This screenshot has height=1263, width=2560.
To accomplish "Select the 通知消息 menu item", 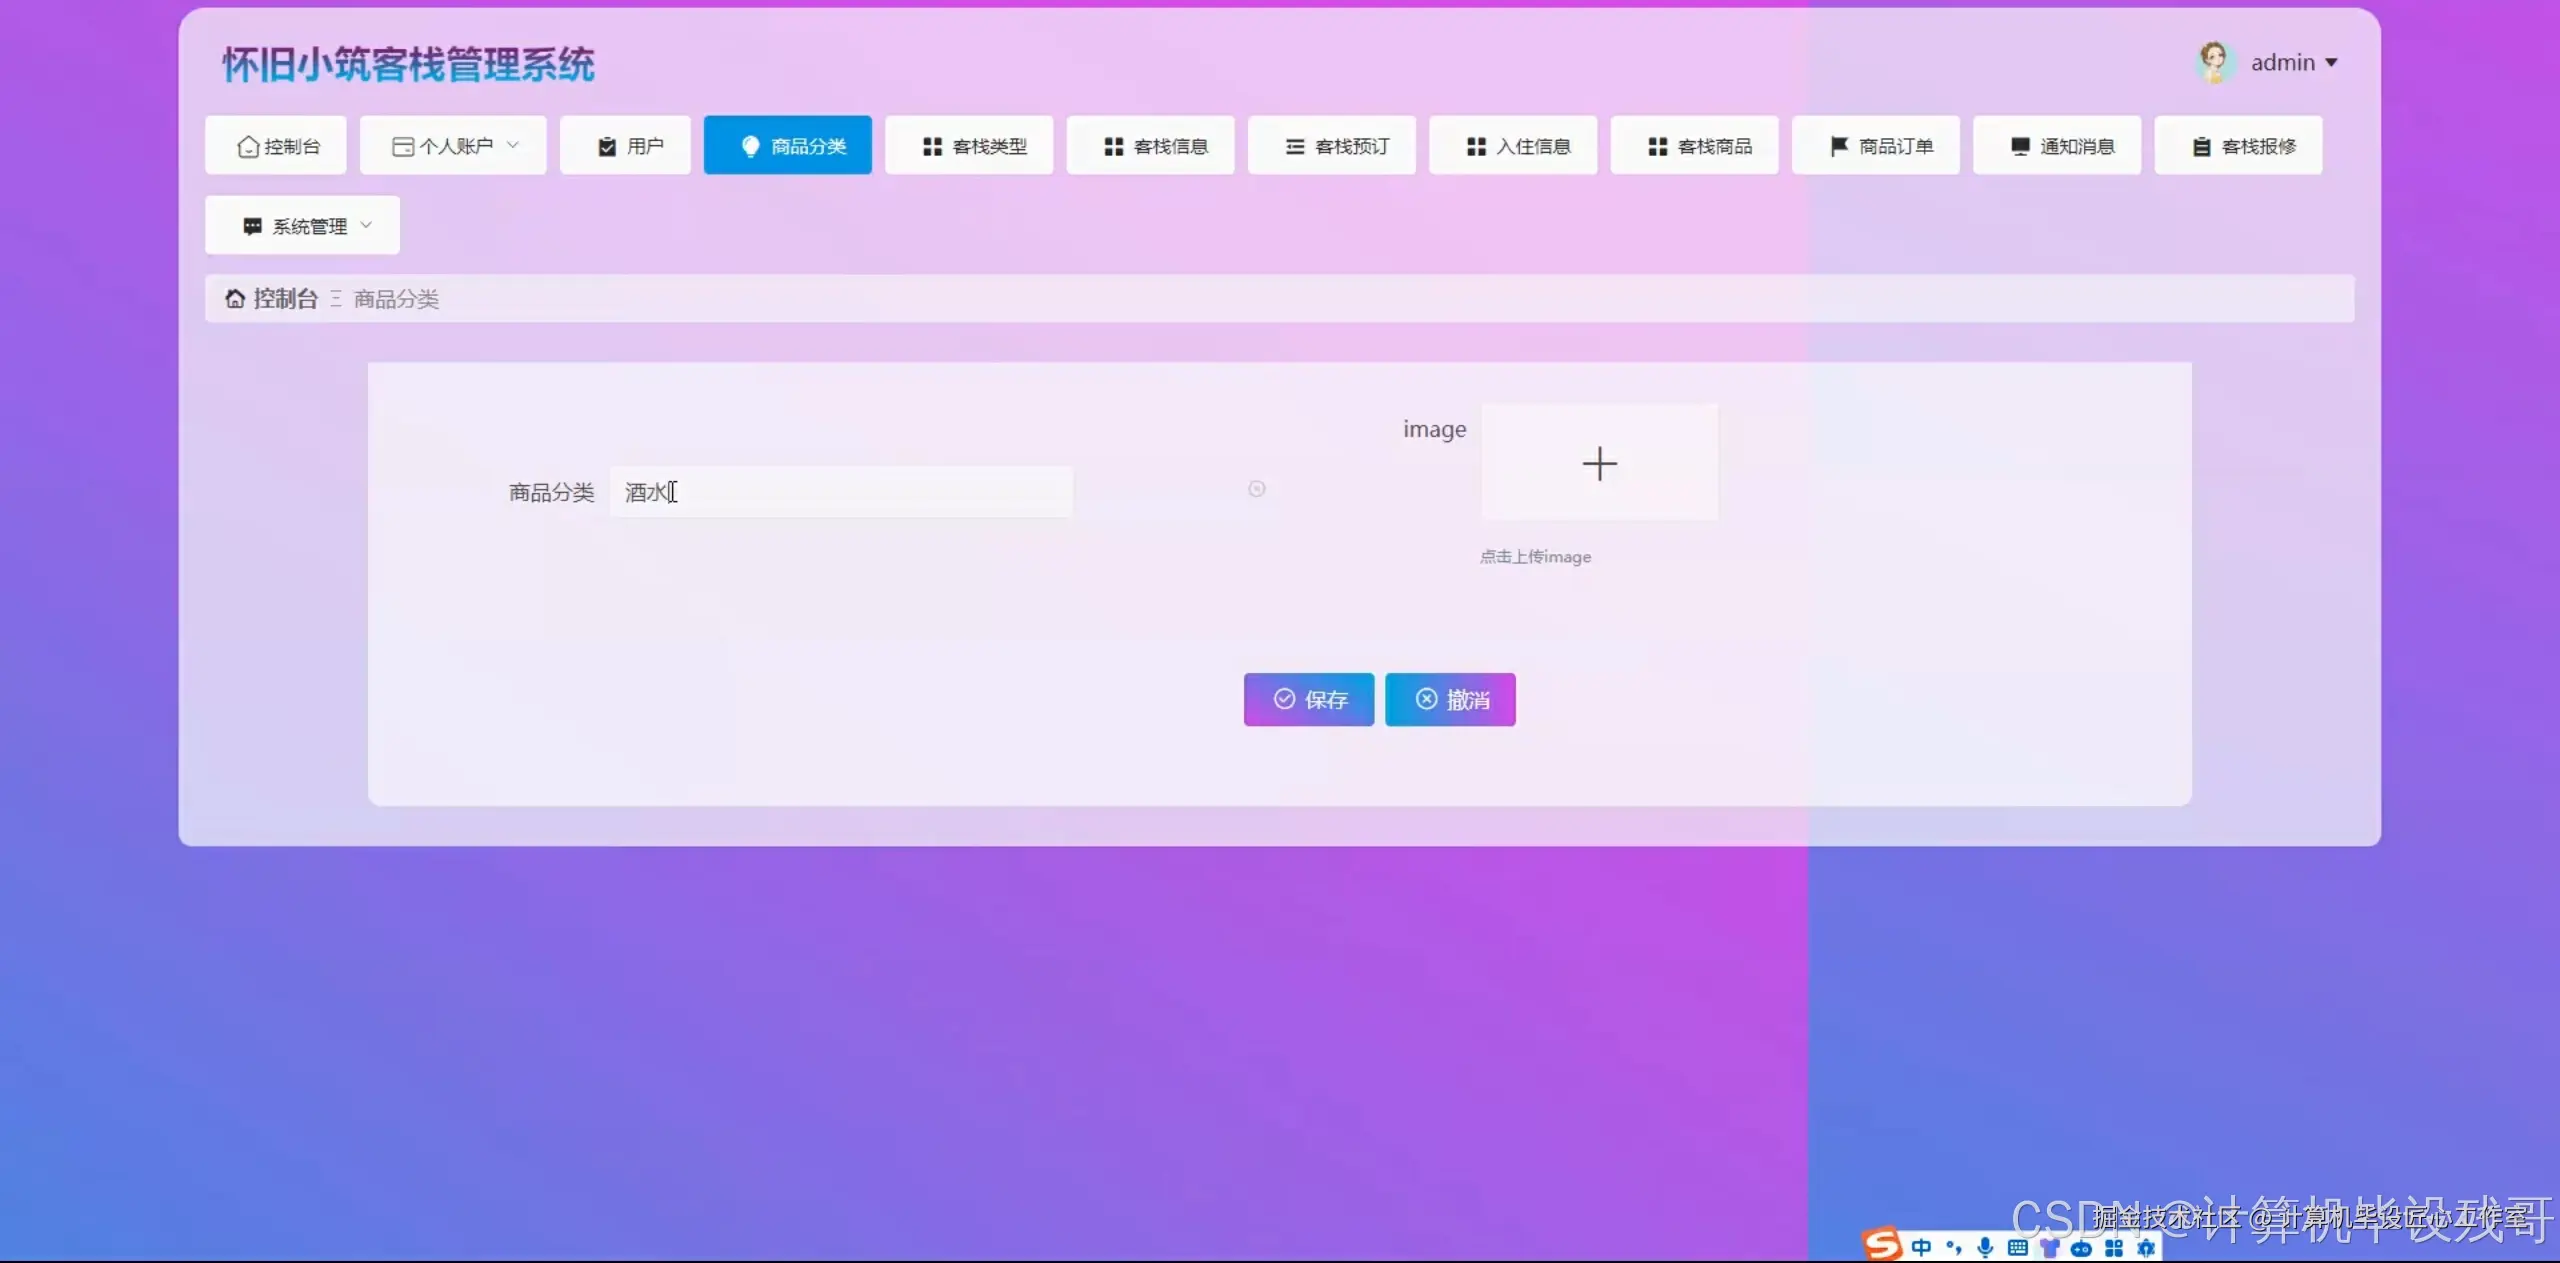I will [x=2057, y=146].
